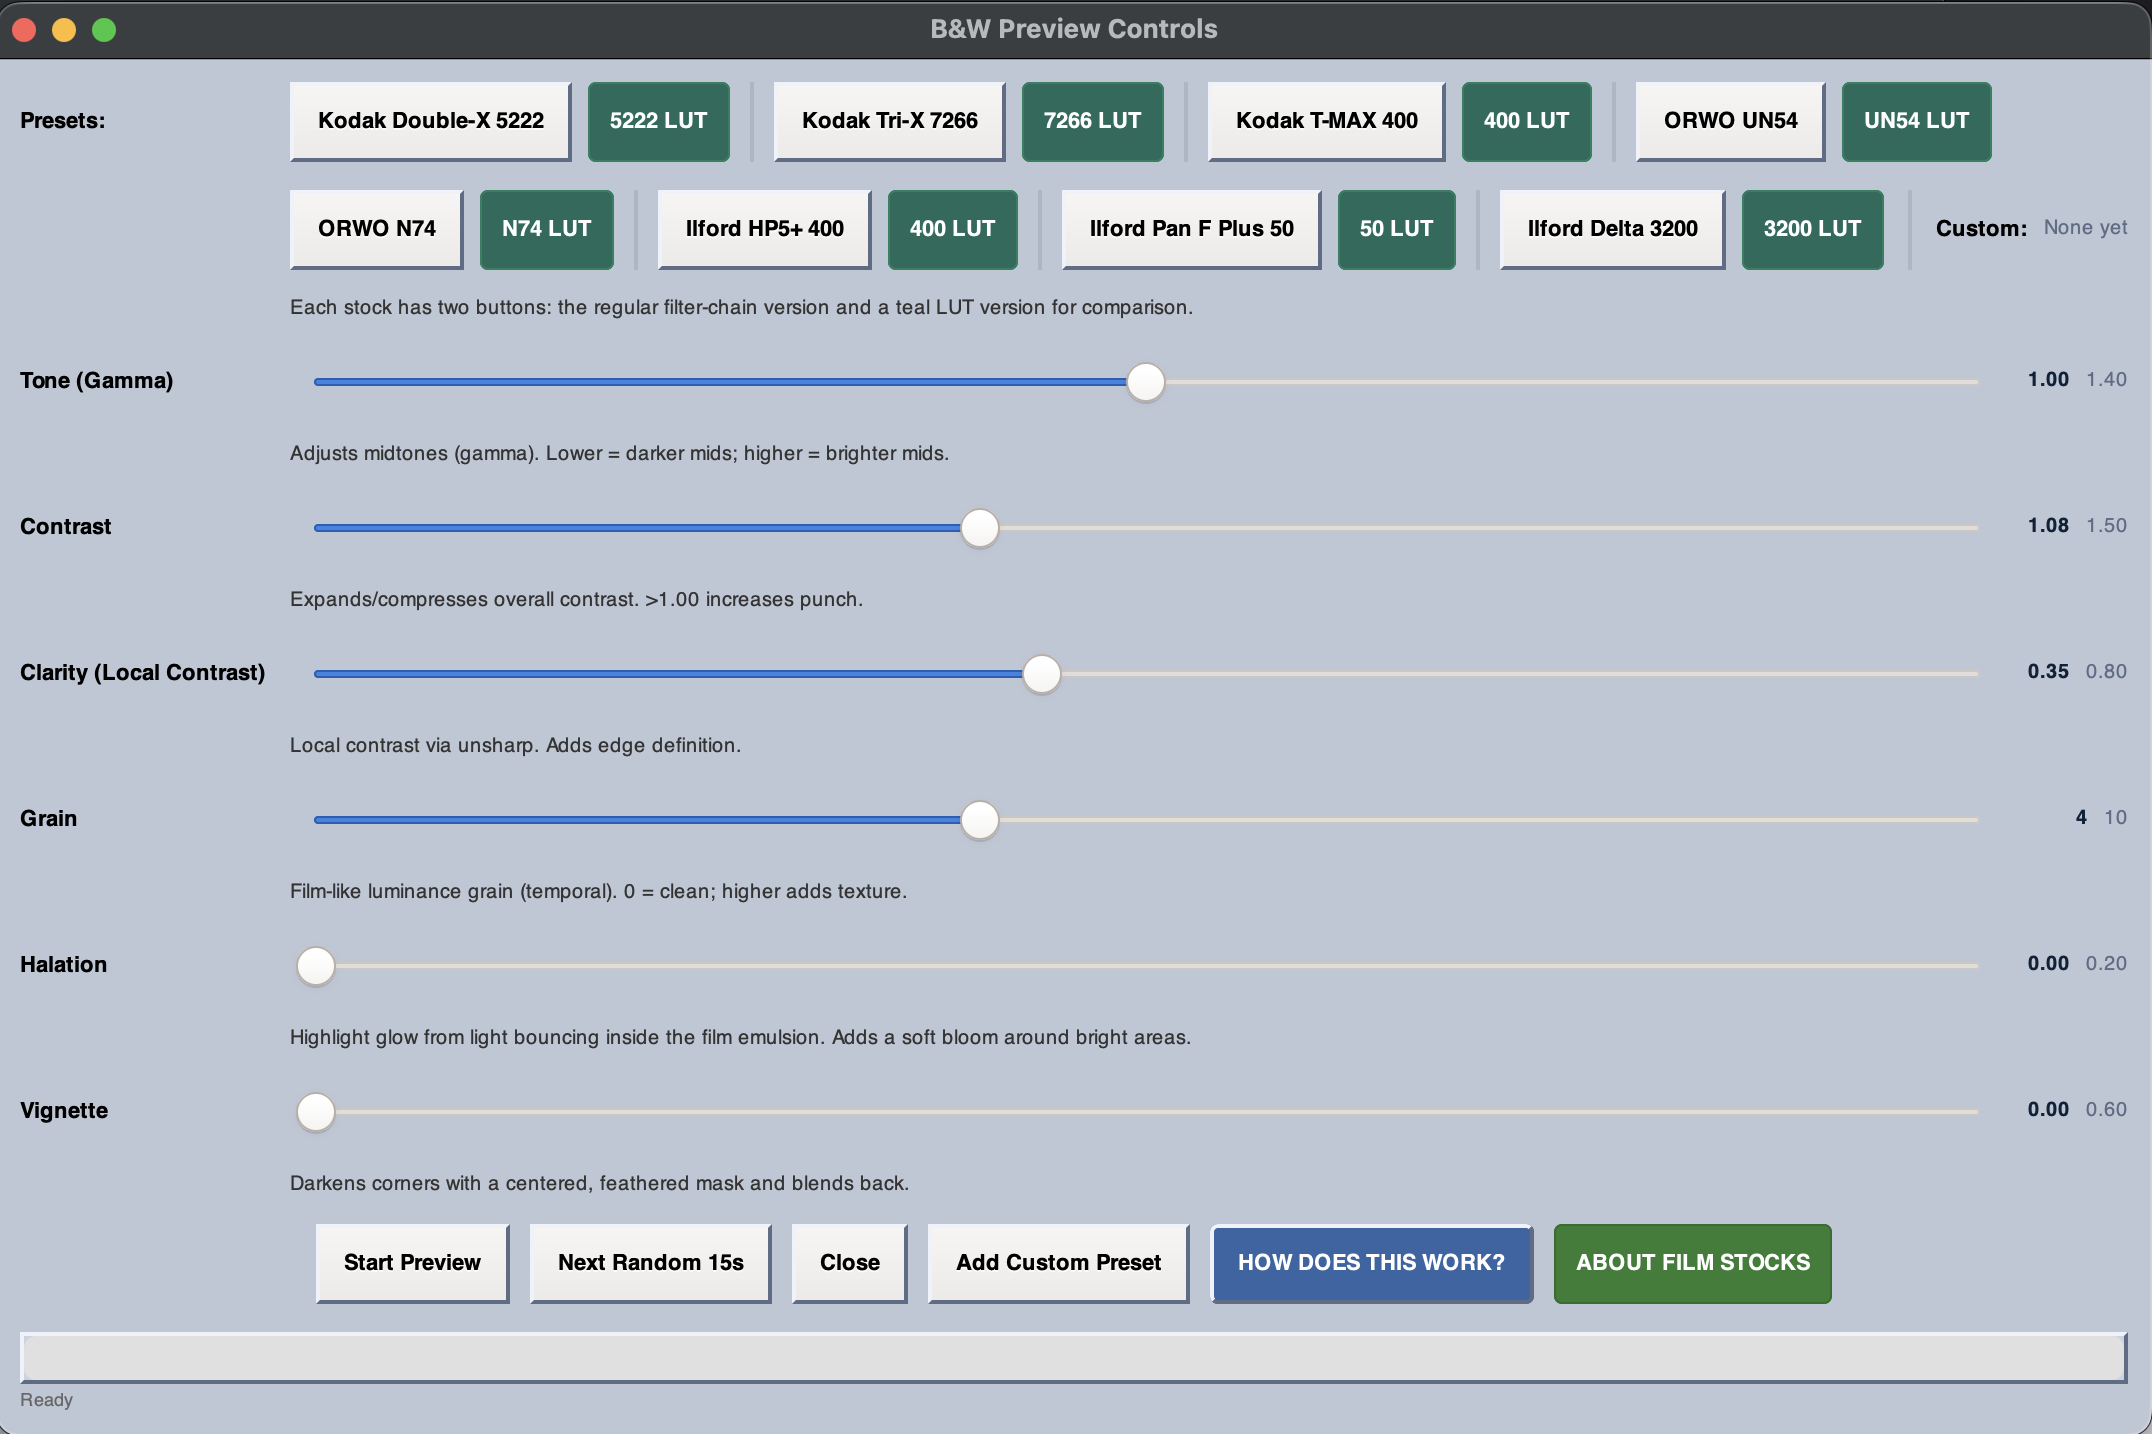Click the Grain slider handle
Viewport: 2152px width, 1434px height.
pos(979,820)
